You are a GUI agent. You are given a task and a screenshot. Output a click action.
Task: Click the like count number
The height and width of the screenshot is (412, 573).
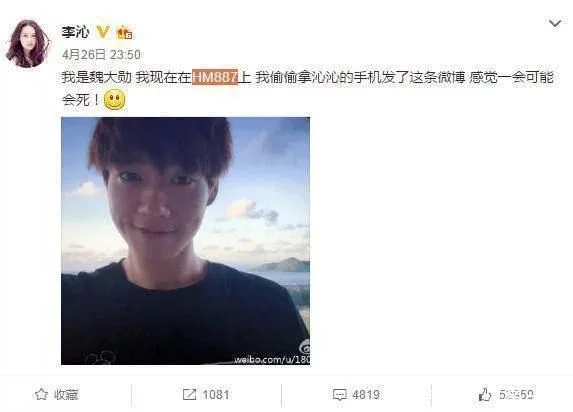(x=516, y=395)
